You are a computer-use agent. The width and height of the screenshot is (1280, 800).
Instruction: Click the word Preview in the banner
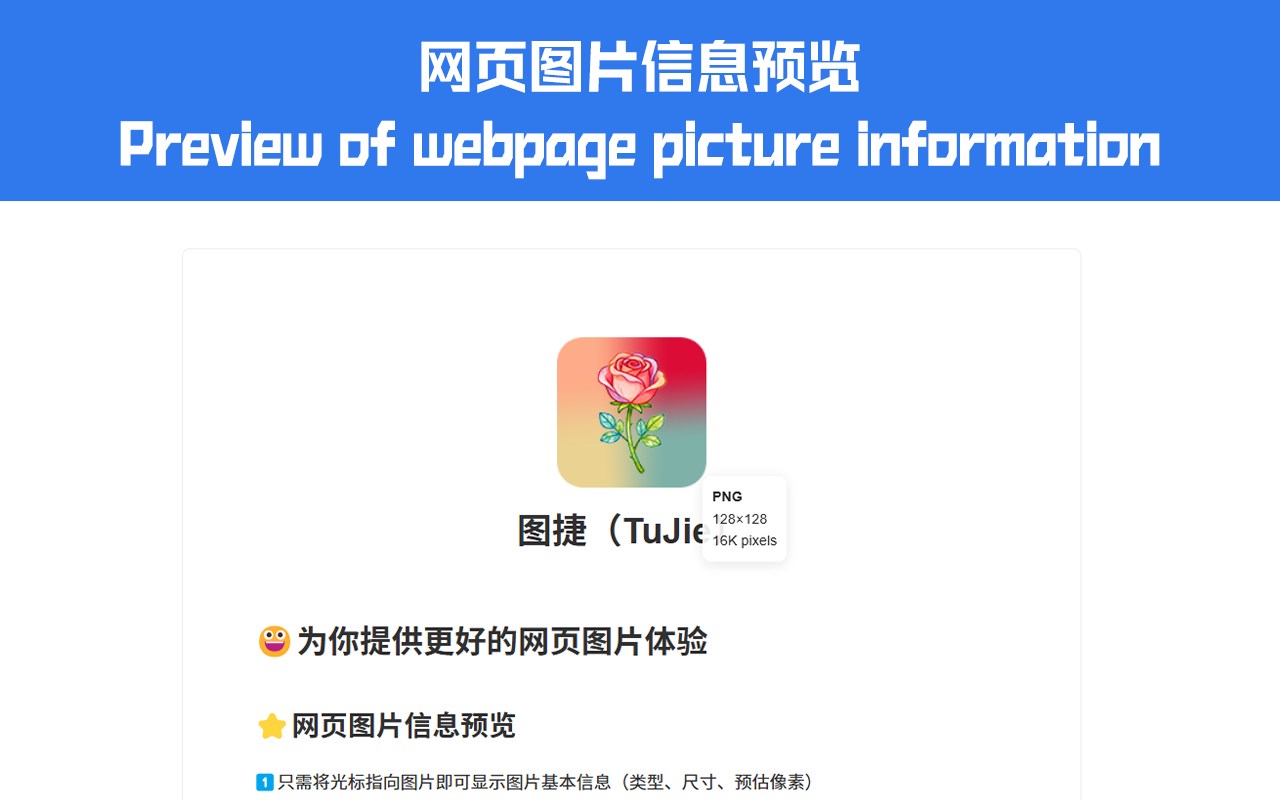[220, 146]
